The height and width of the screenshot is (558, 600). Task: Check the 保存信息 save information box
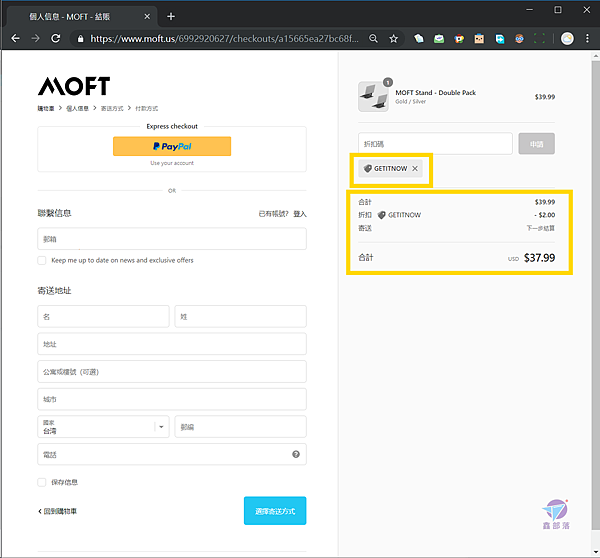click(42, 482)
